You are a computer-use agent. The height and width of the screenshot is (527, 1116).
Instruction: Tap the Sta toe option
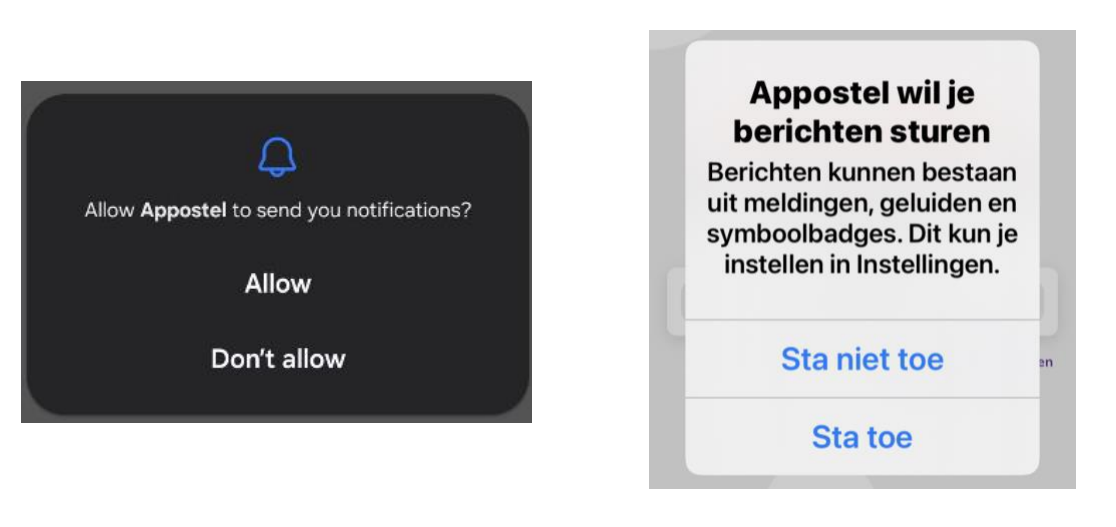click(862, 436)
